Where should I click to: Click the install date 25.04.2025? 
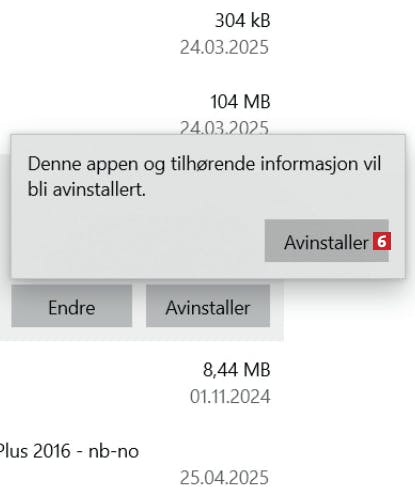click(x=224, y=477)
